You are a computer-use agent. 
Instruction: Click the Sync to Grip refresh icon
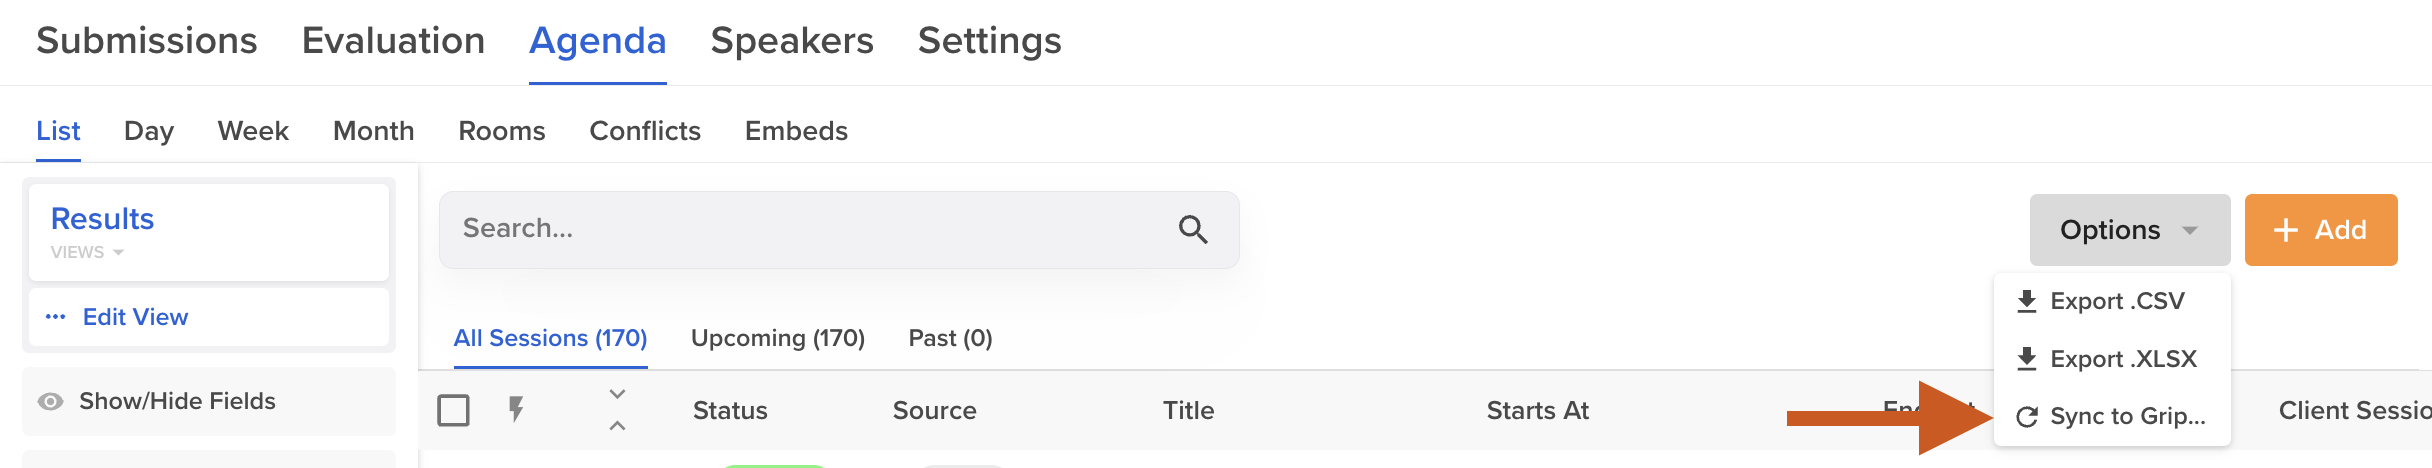click(x=2027, y=417)
